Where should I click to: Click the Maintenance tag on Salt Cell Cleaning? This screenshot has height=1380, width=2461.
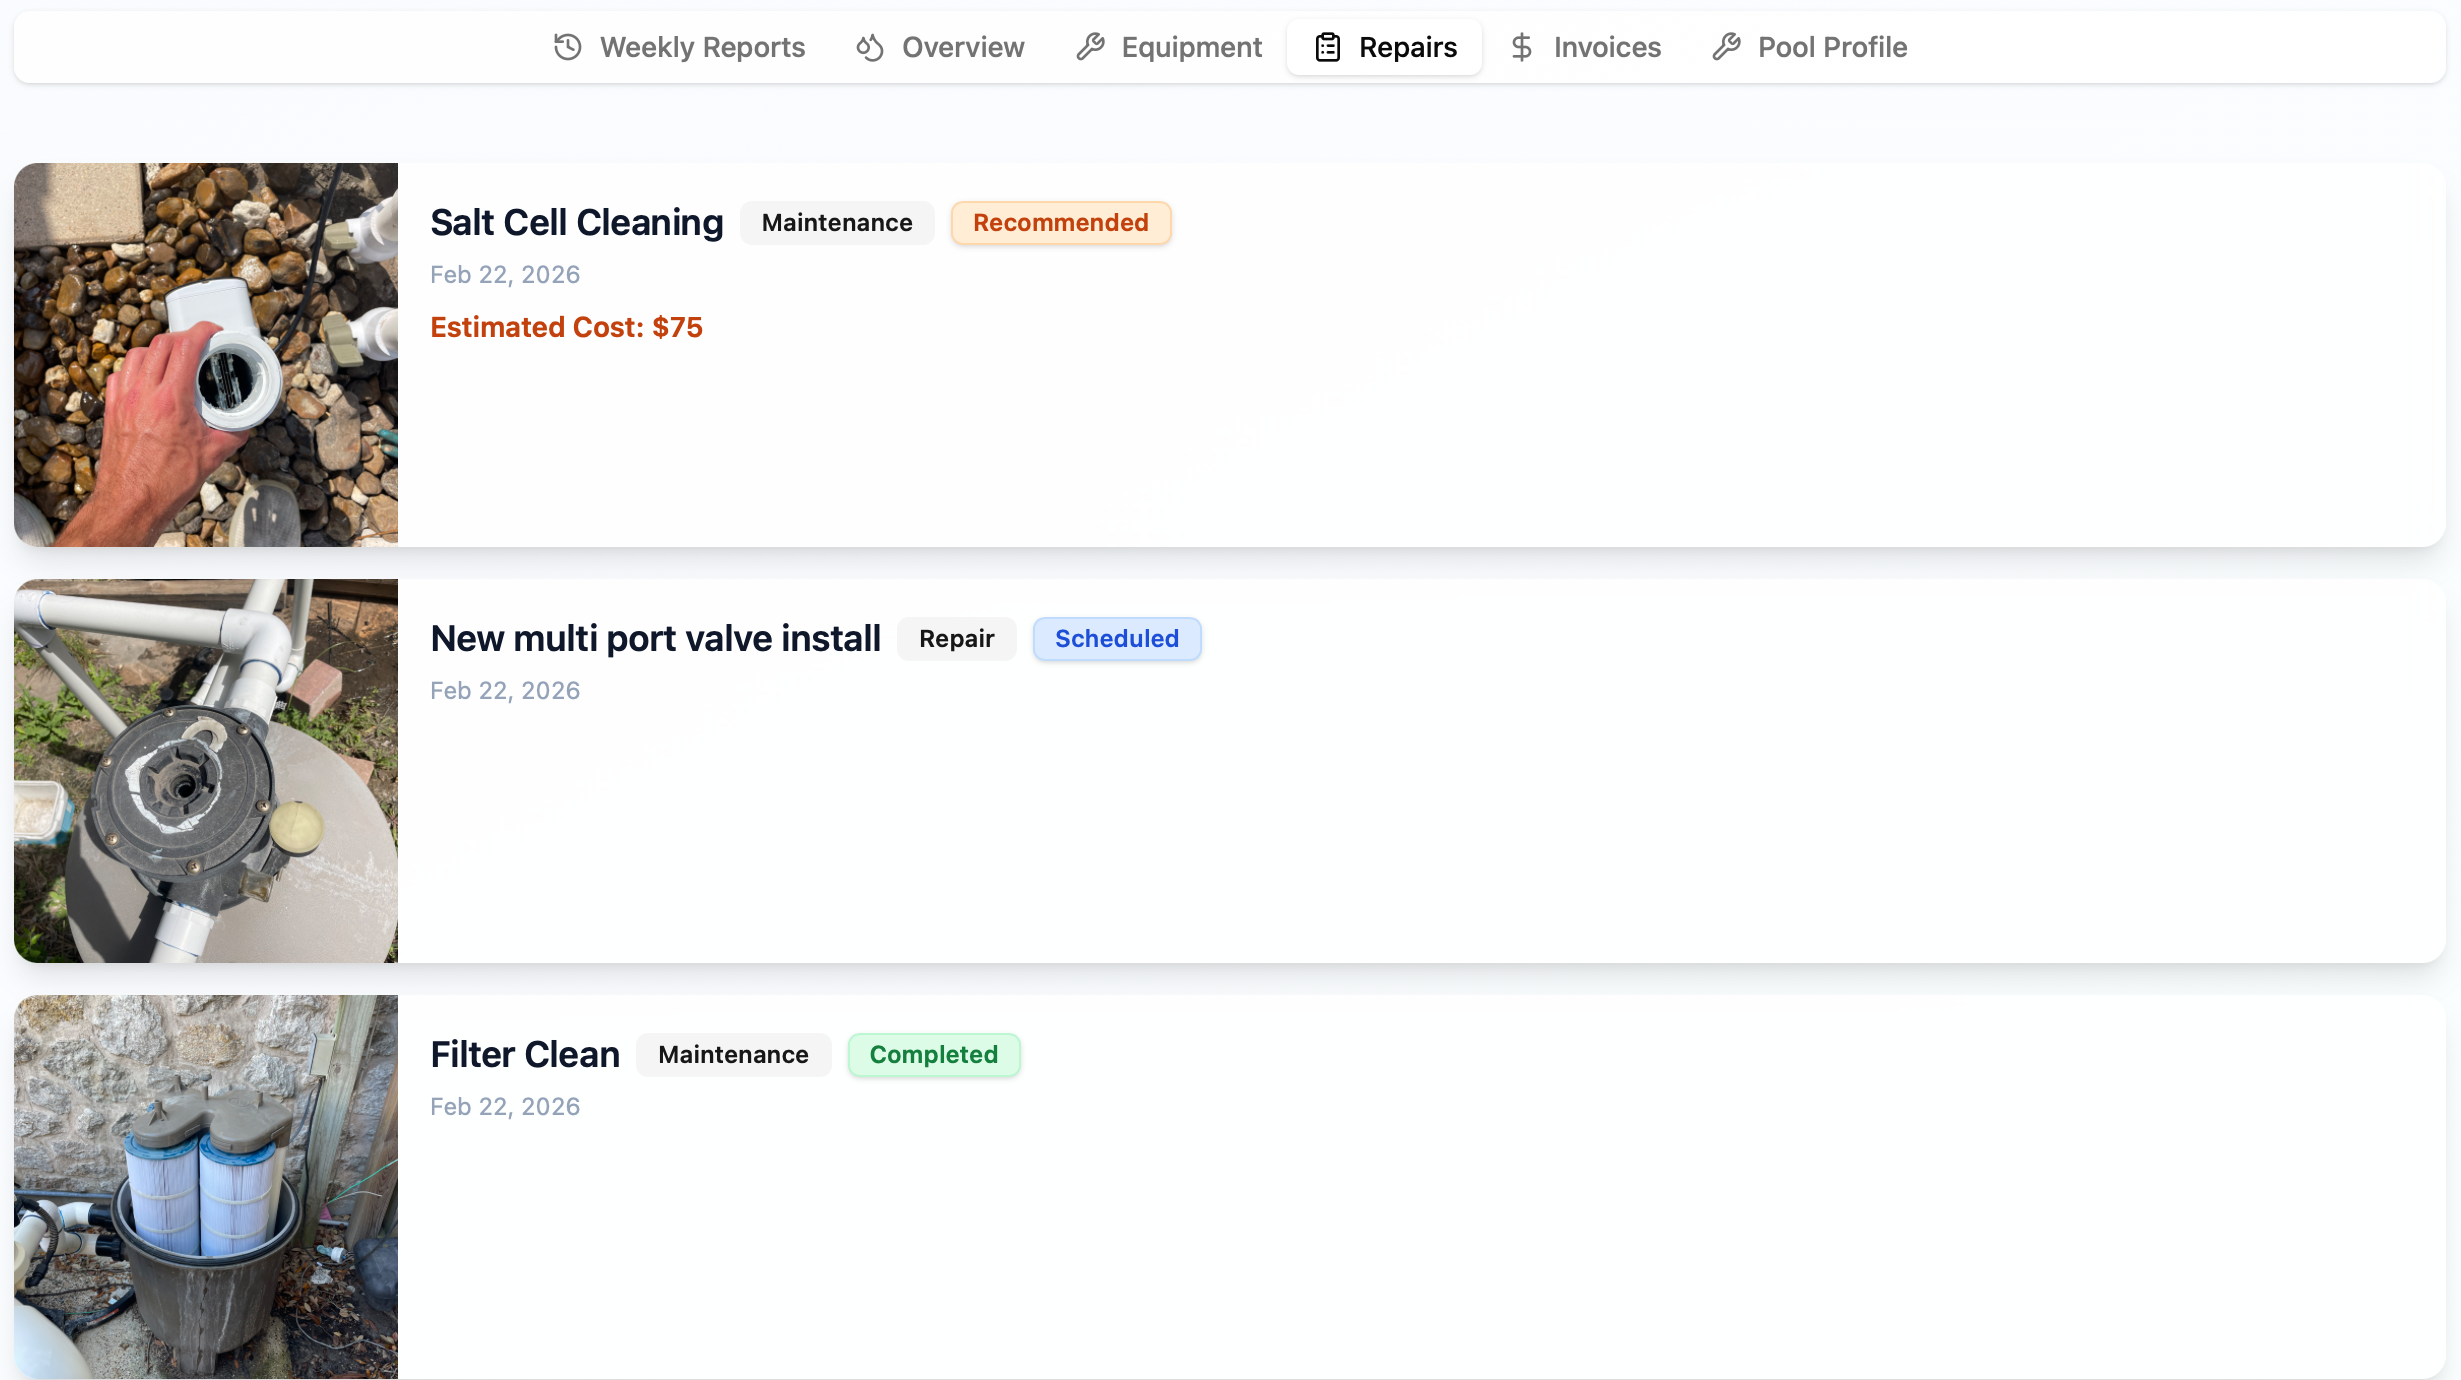[837, 222]
